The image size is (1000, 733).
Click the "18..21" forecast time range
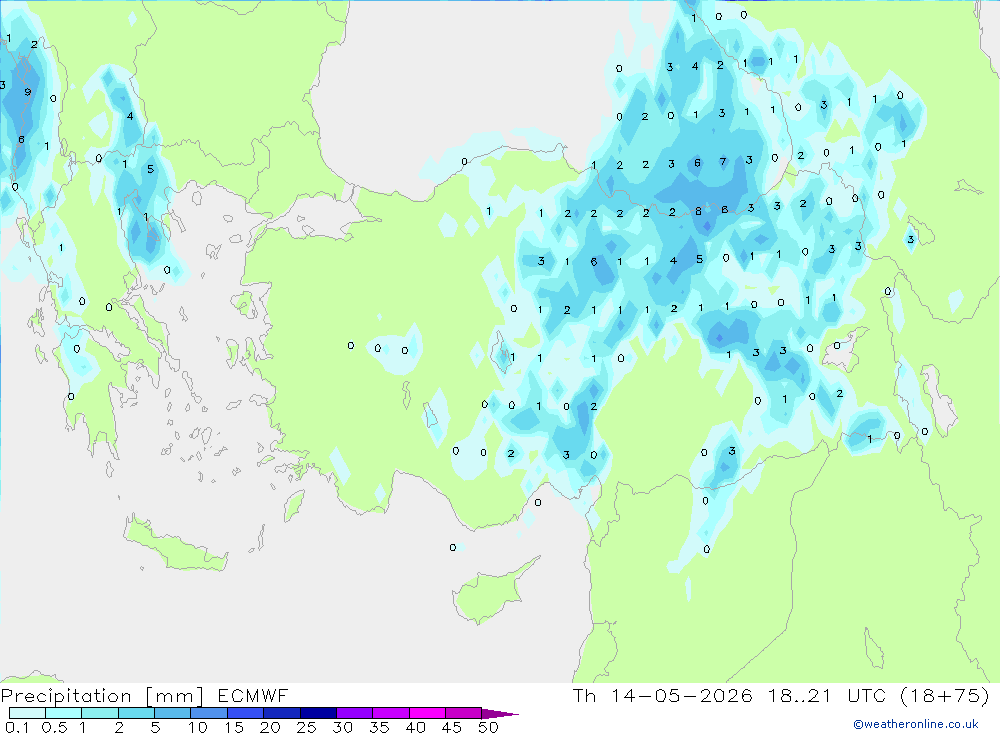coord(800,695)
